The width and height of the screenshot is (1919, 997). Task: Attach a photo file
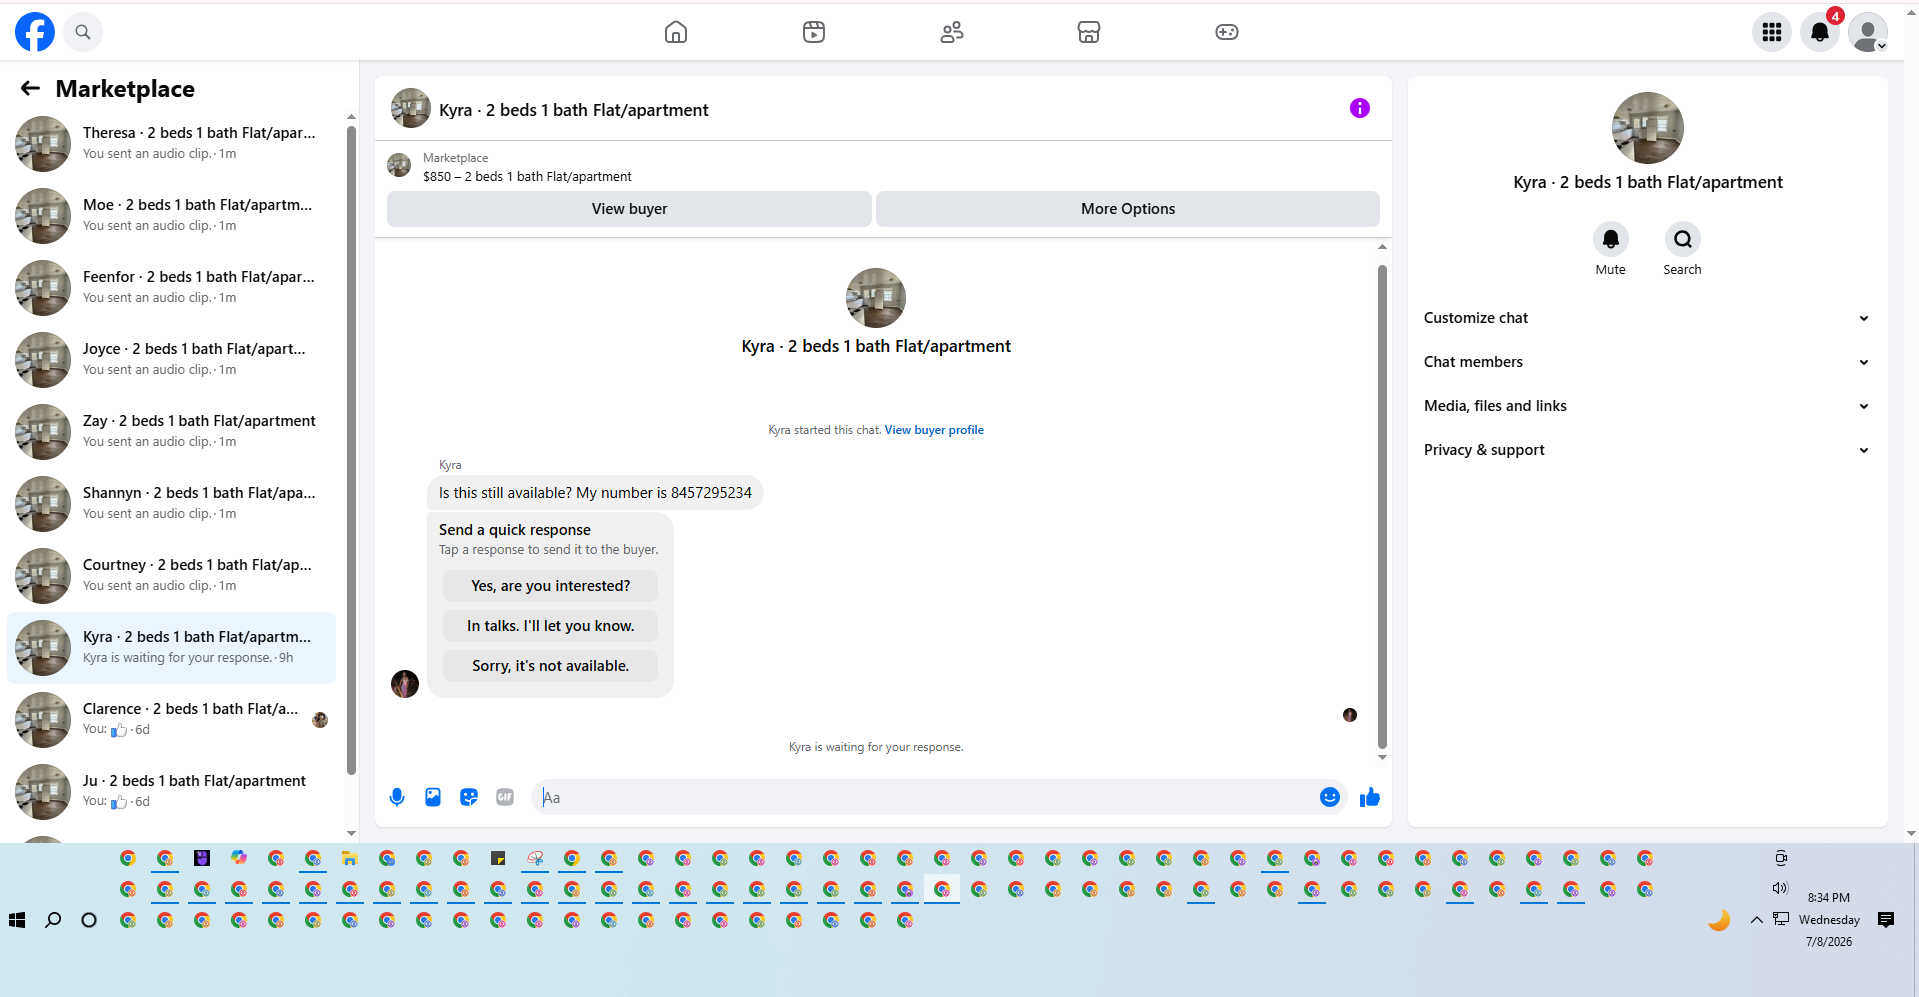tap(433, 797)
